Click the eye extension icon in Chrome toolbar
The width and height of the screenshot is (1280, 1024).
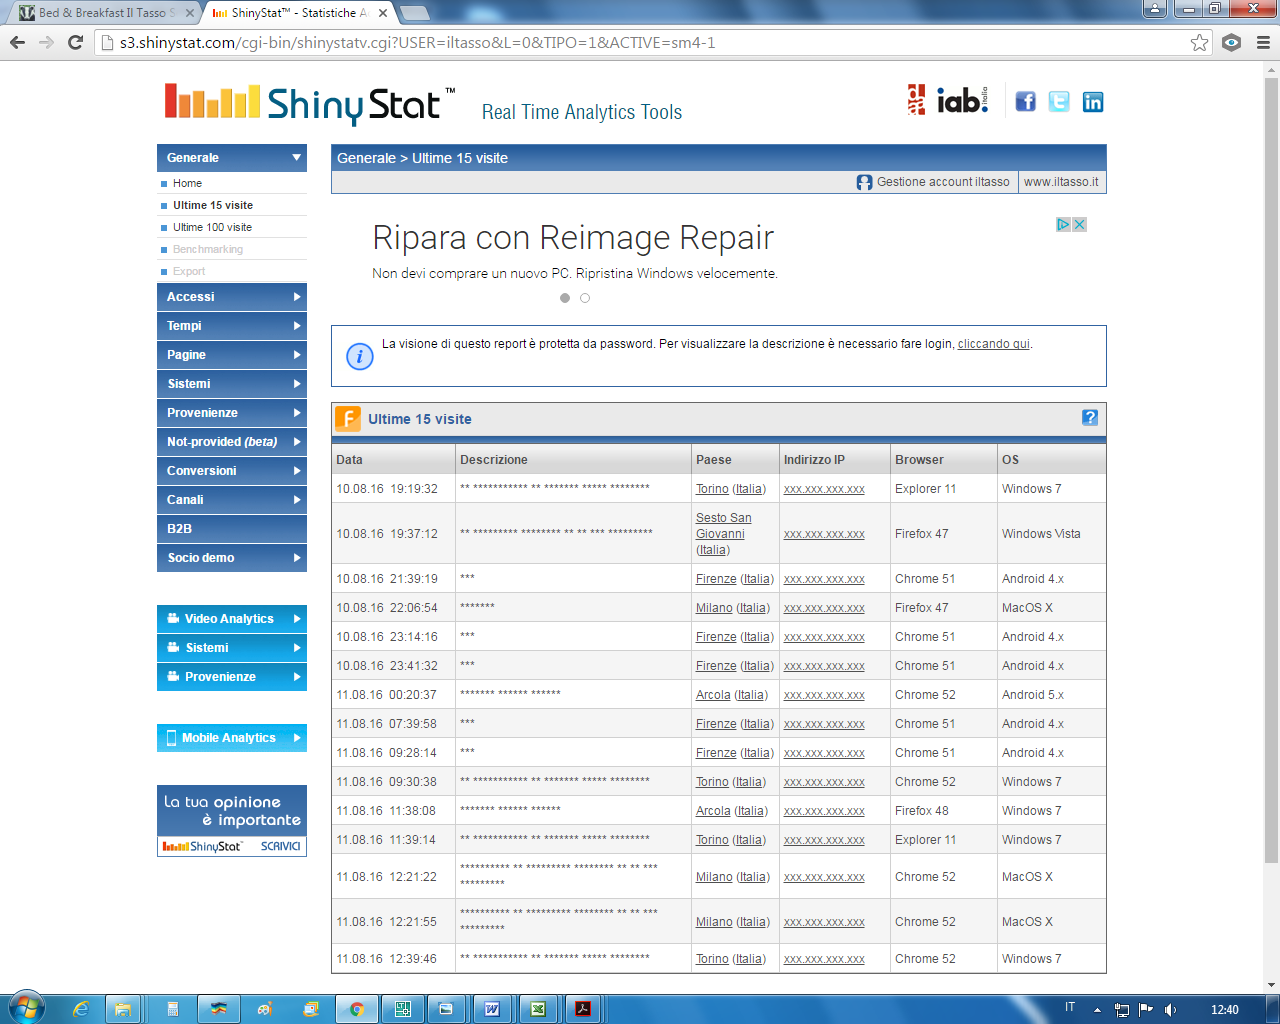pyautogui.click(x=1232, y=42)
